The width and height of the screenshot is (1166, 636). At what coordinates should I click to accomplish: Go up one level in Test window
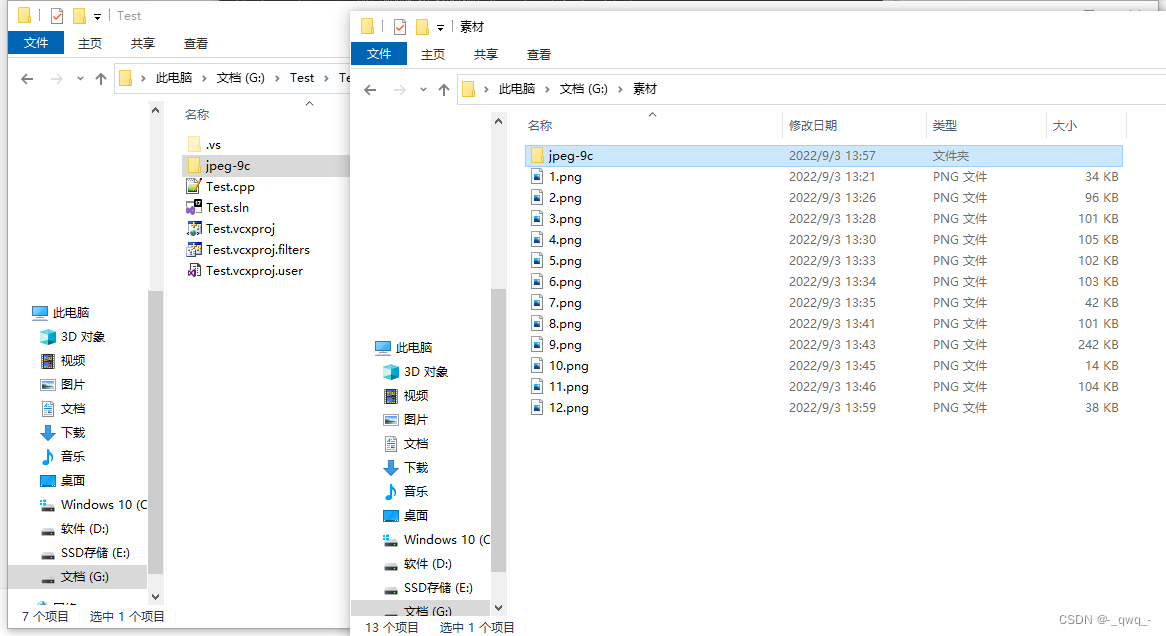tap(101, 78)
